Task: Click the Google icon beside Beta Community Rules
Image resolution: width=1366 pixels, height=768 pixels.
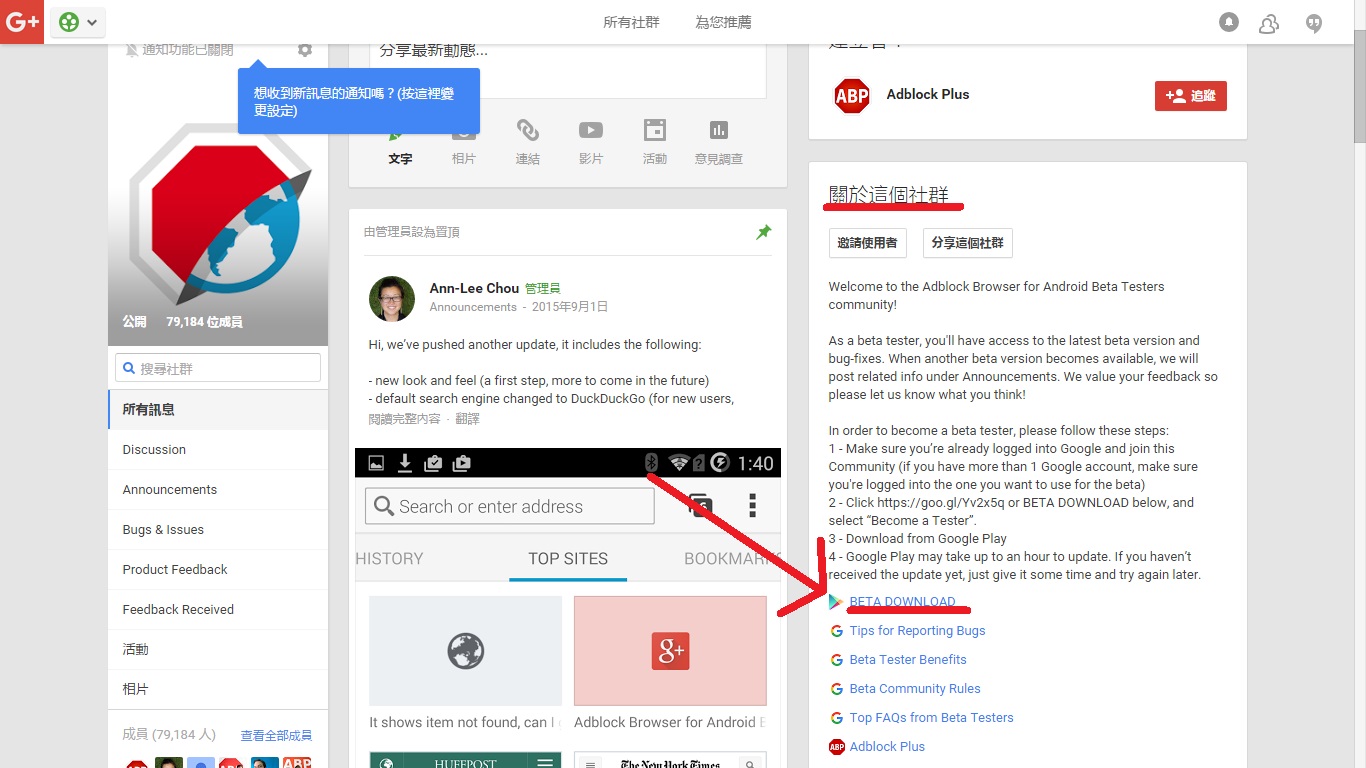Action: pyautogui.click(x=836, y=689)
